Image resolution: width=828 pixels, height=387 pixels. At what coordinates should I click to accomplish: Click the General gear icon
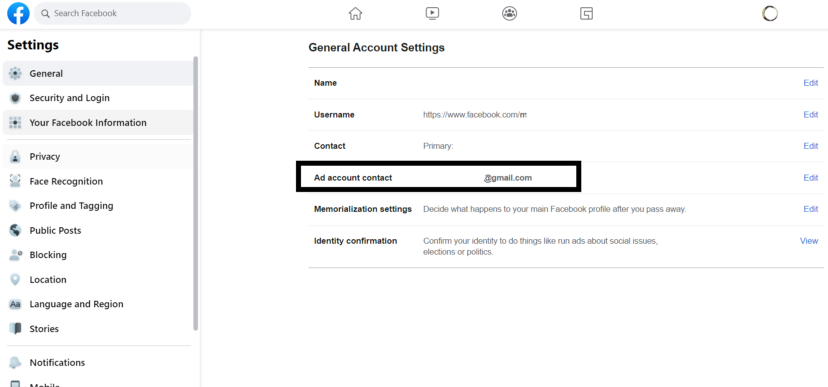tap(15, 73)
